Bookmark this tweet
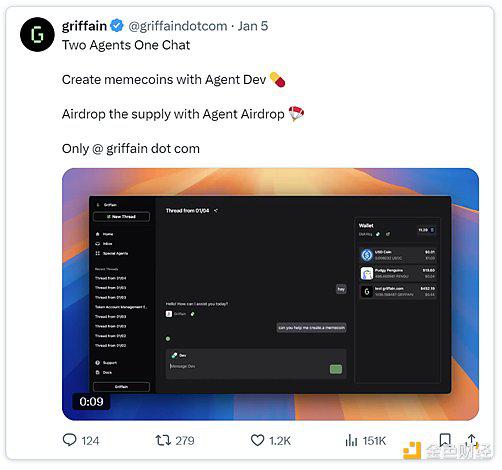Viewport: 502px width, 470px height. point(445,440)
